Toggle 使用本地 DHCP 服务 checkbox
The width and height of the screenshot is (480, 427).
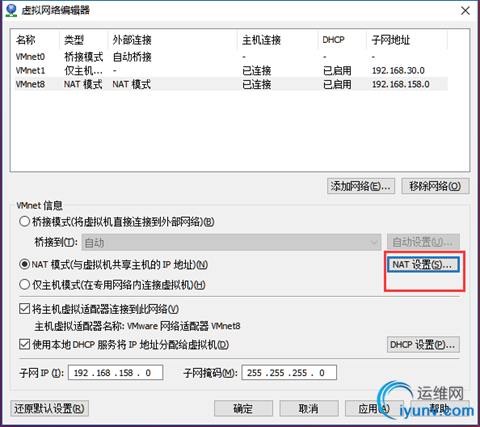24,344
